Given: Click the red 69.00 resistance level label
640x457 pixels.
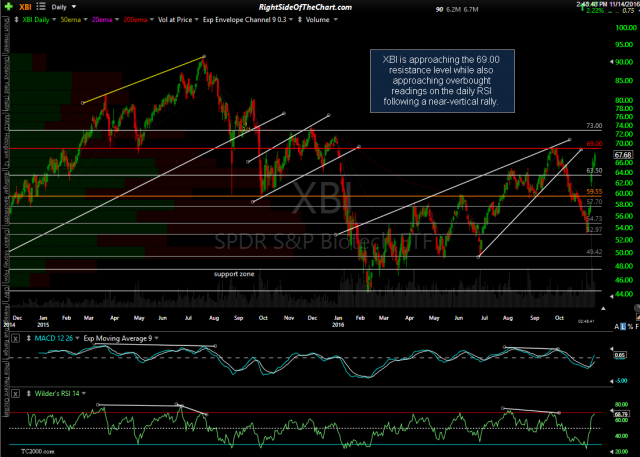Looking at the screenshot, I should pos(594,144).
